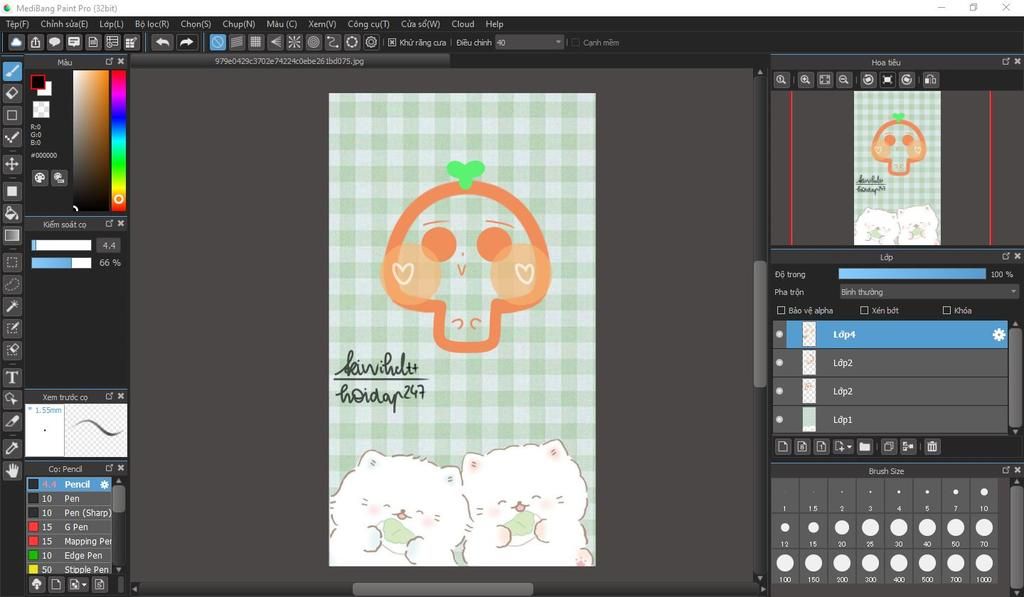The height and width of the screenshot is (597, 1024).
Task: Select the Edge Pen brush
Action: click(69, 555)
